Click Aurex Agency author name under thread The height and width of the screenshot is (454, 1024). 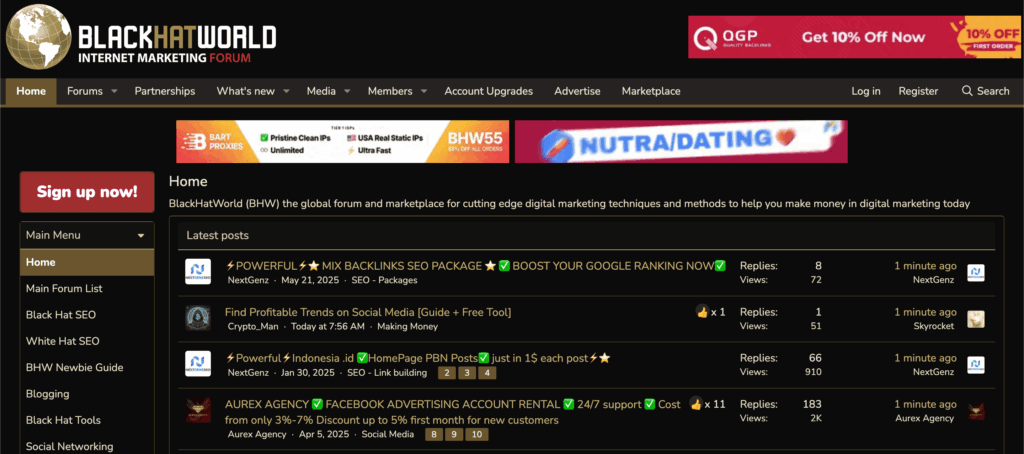(x=257, y=434)
